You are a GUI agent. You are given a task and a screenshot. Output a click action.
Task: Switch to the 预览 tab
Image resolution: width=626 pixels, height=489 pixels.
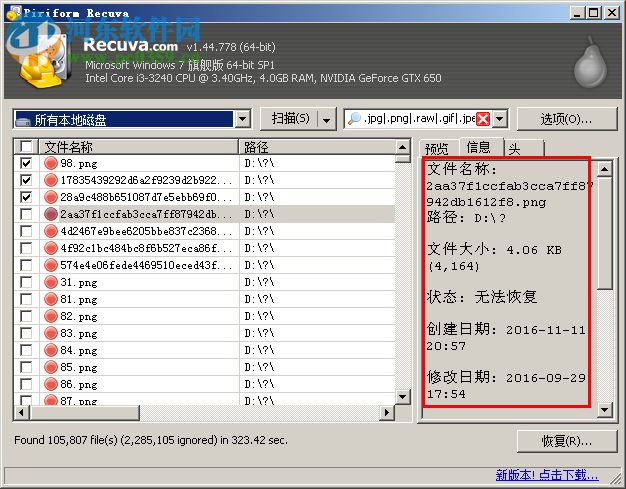(x=437, y=148)
